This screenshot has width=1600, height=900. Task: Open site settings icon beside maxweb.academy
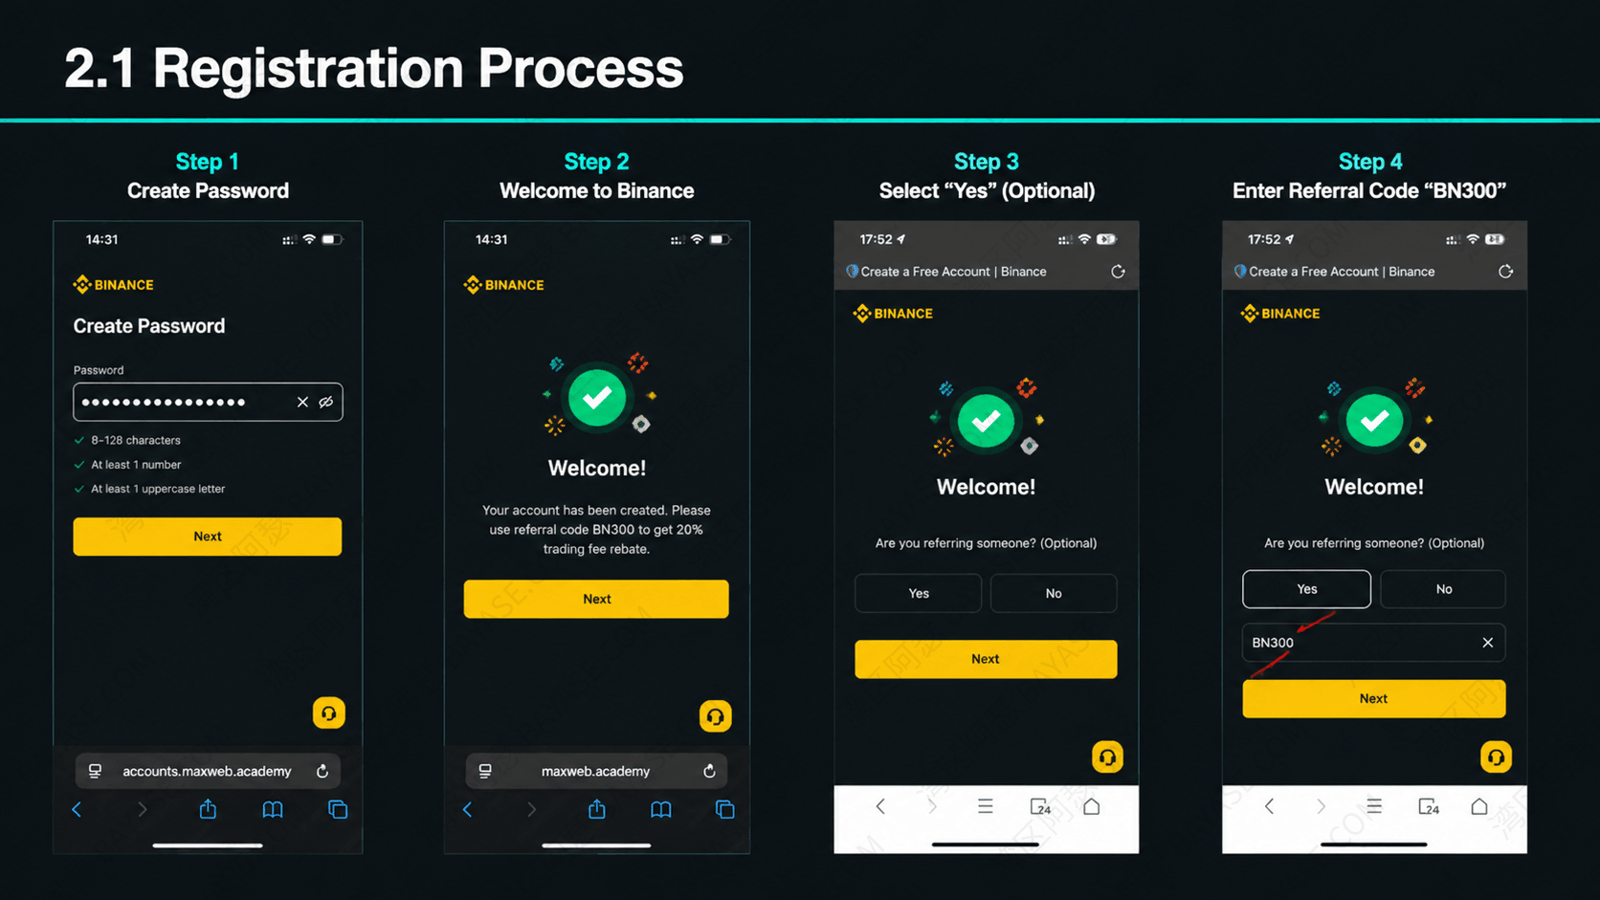tap(485, 771)
